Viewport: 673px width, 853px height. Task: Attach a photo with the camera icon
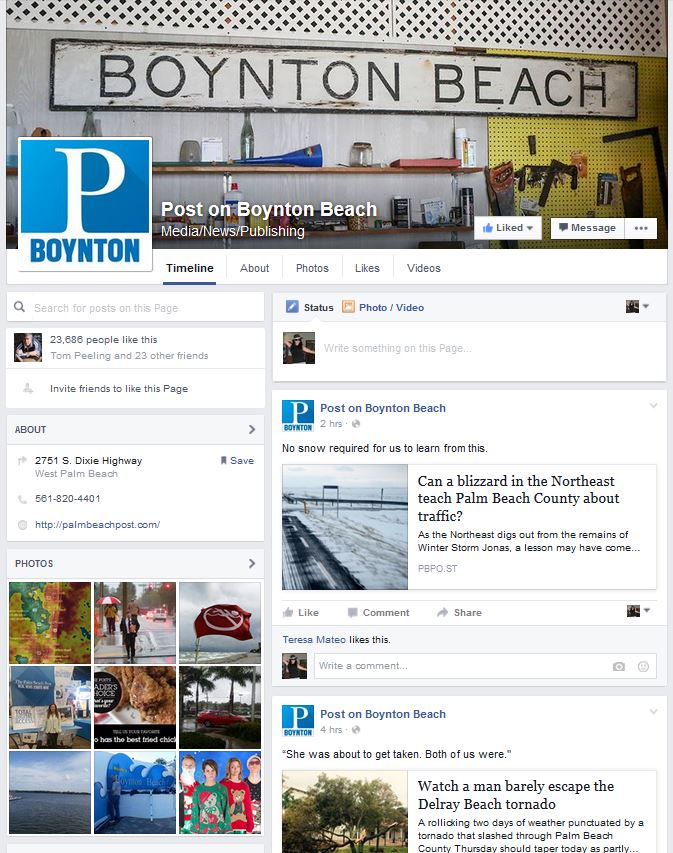[x=619, y=666]
